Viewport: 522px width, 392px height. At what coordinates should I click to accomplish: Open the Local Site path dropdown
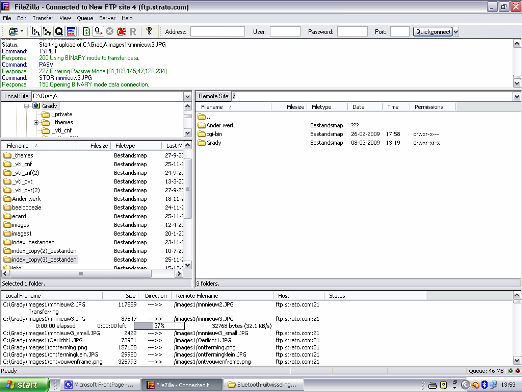(187, 96)
